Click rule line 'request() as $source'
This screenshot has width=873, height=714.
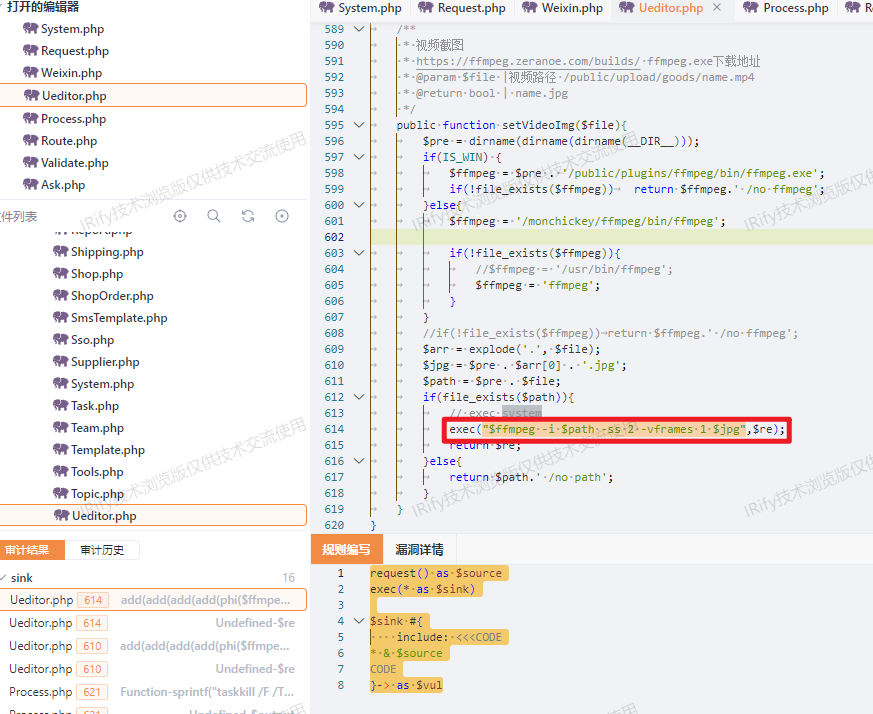click(435, 573)
